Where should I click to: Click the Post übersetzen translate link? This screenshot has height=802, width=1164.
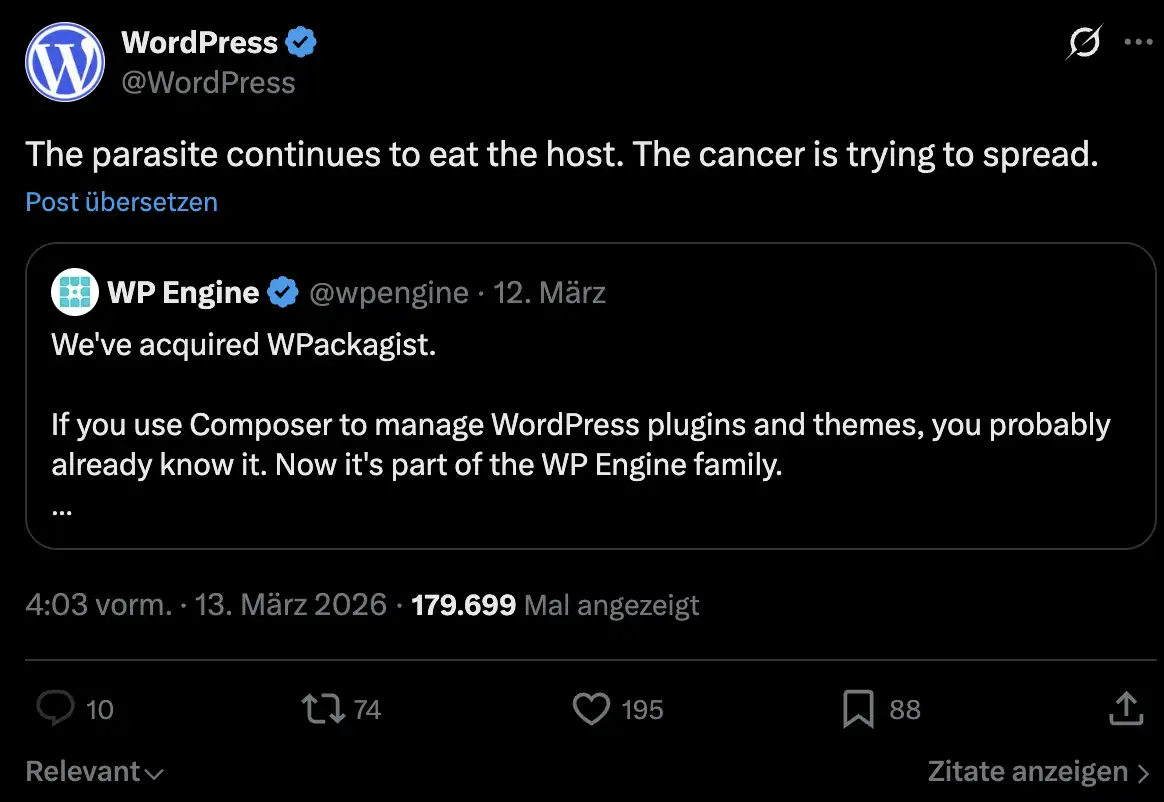[121, 202]
